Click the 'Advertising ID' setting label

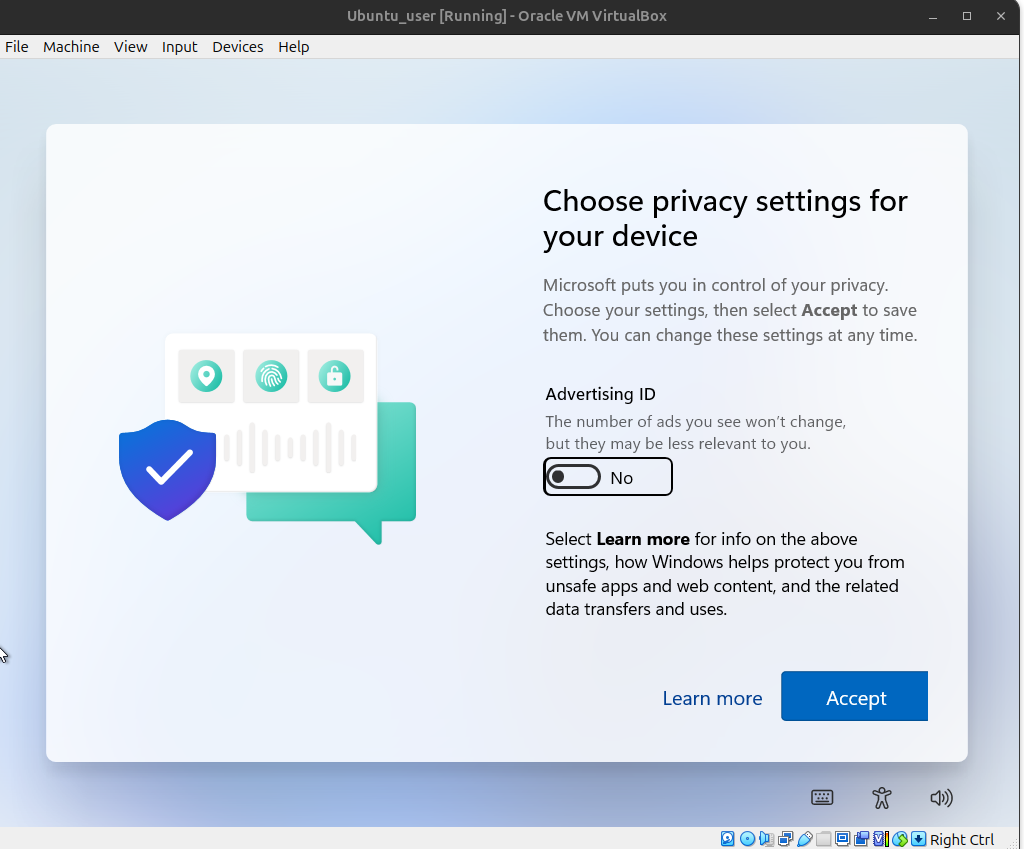(600, 394)
